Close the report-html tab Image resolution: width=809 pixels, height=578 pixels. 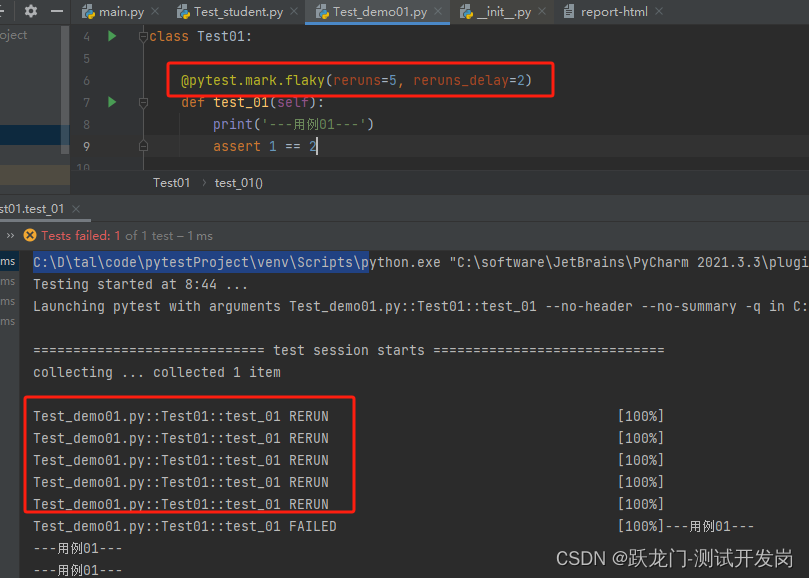(x=659, y=11)
